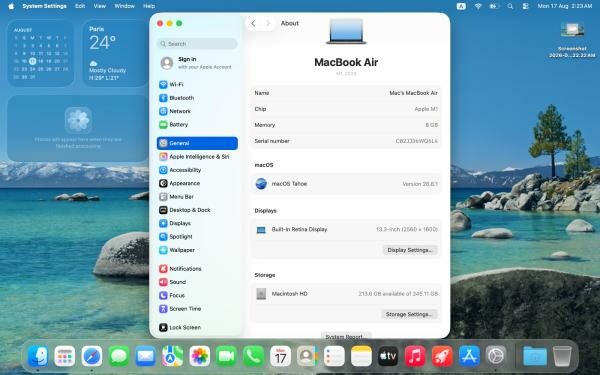Image resolution: width=600 pixels, height=375 pixels.
Task: Launch FaceTime from the Dock
Action: [227, 356]
